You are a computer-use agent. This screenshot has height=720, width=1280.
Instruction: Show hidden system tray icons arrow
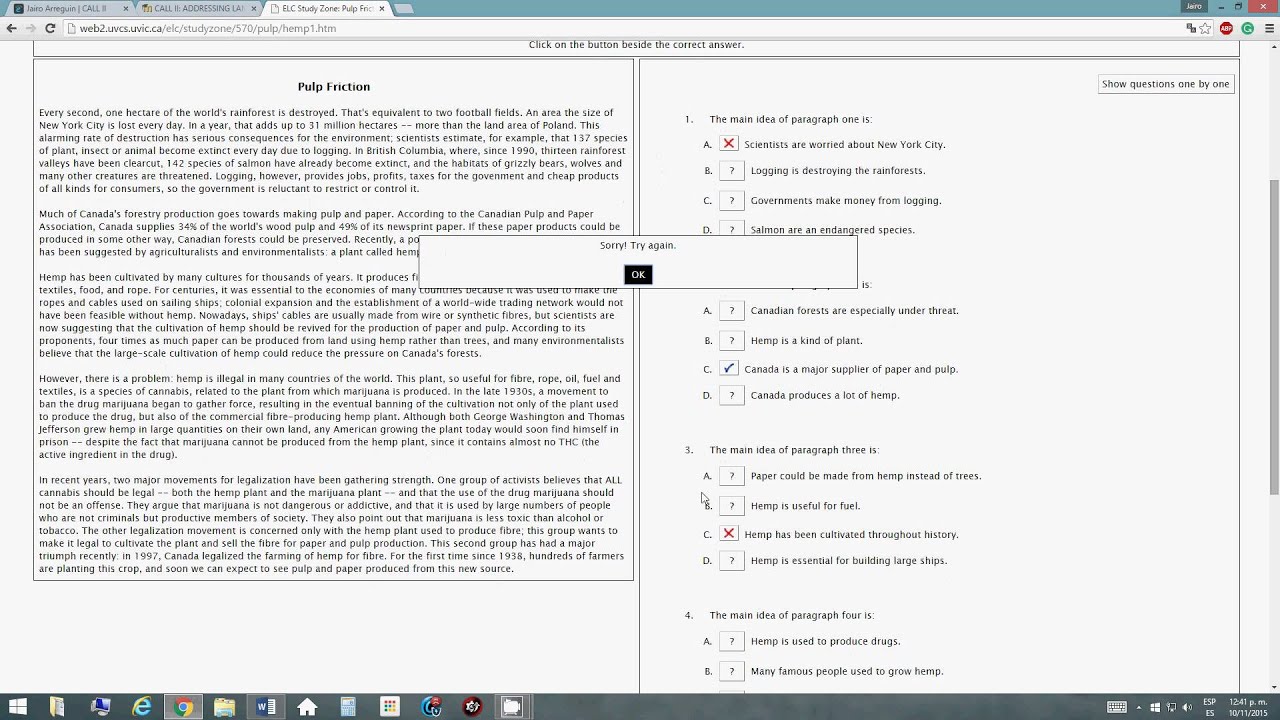coord(1139,708)
